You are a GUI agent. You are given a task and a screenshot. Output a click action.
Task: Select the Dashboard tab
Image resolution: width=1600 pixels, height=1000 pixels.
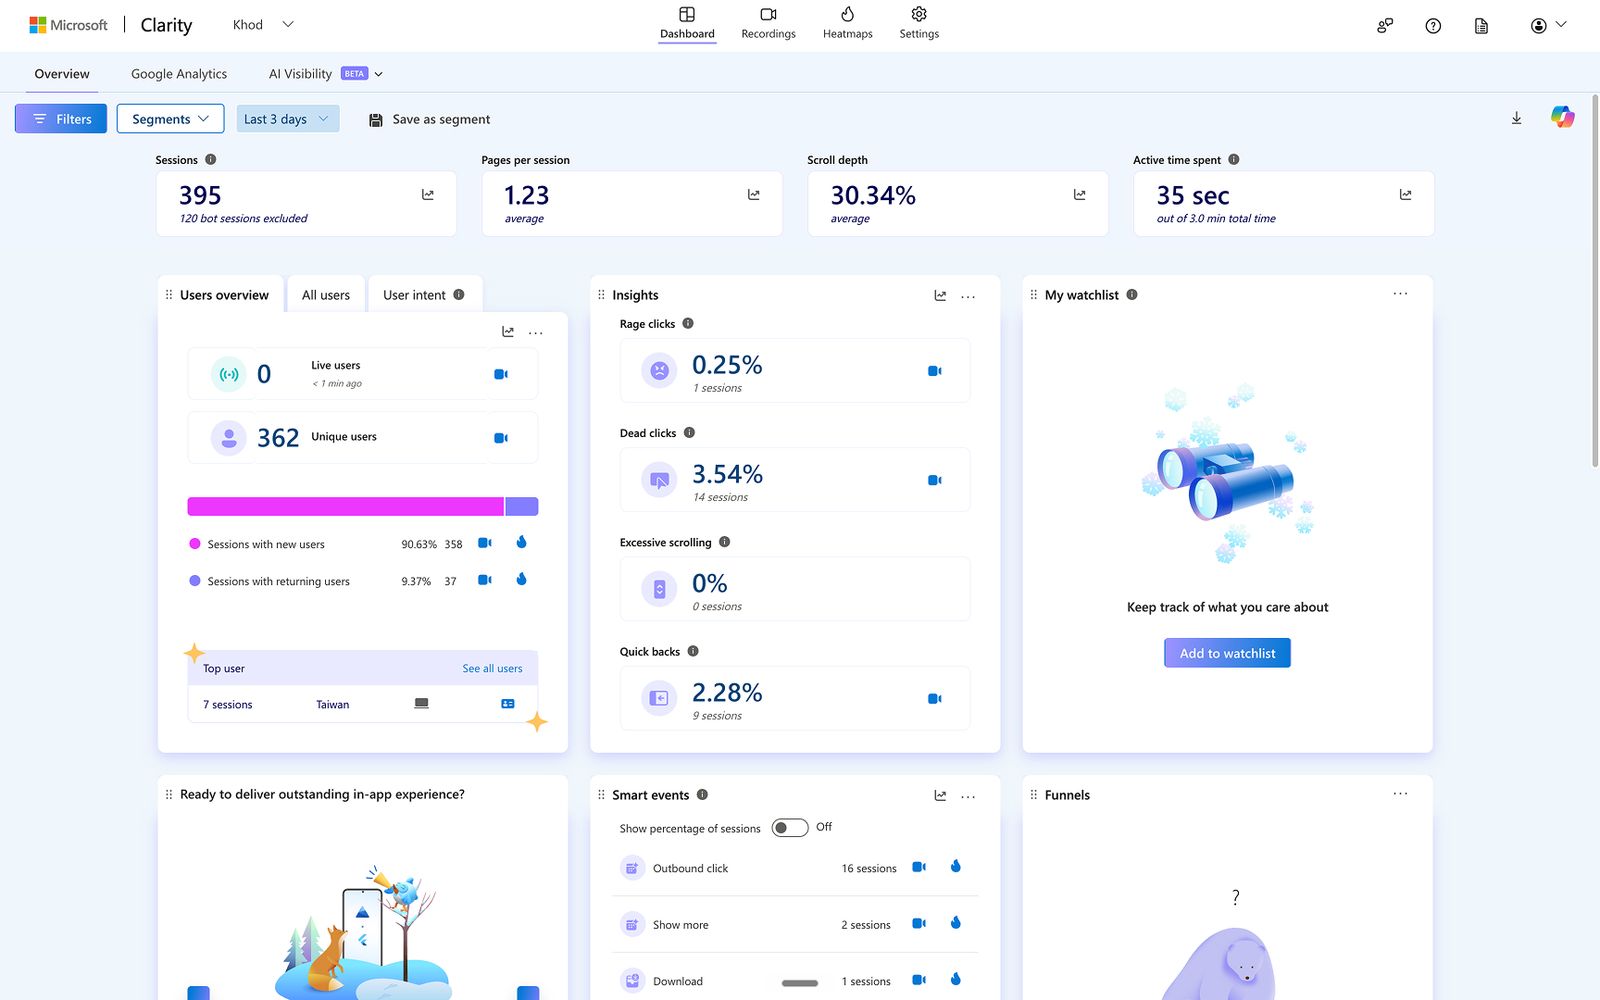coord(687,23)
